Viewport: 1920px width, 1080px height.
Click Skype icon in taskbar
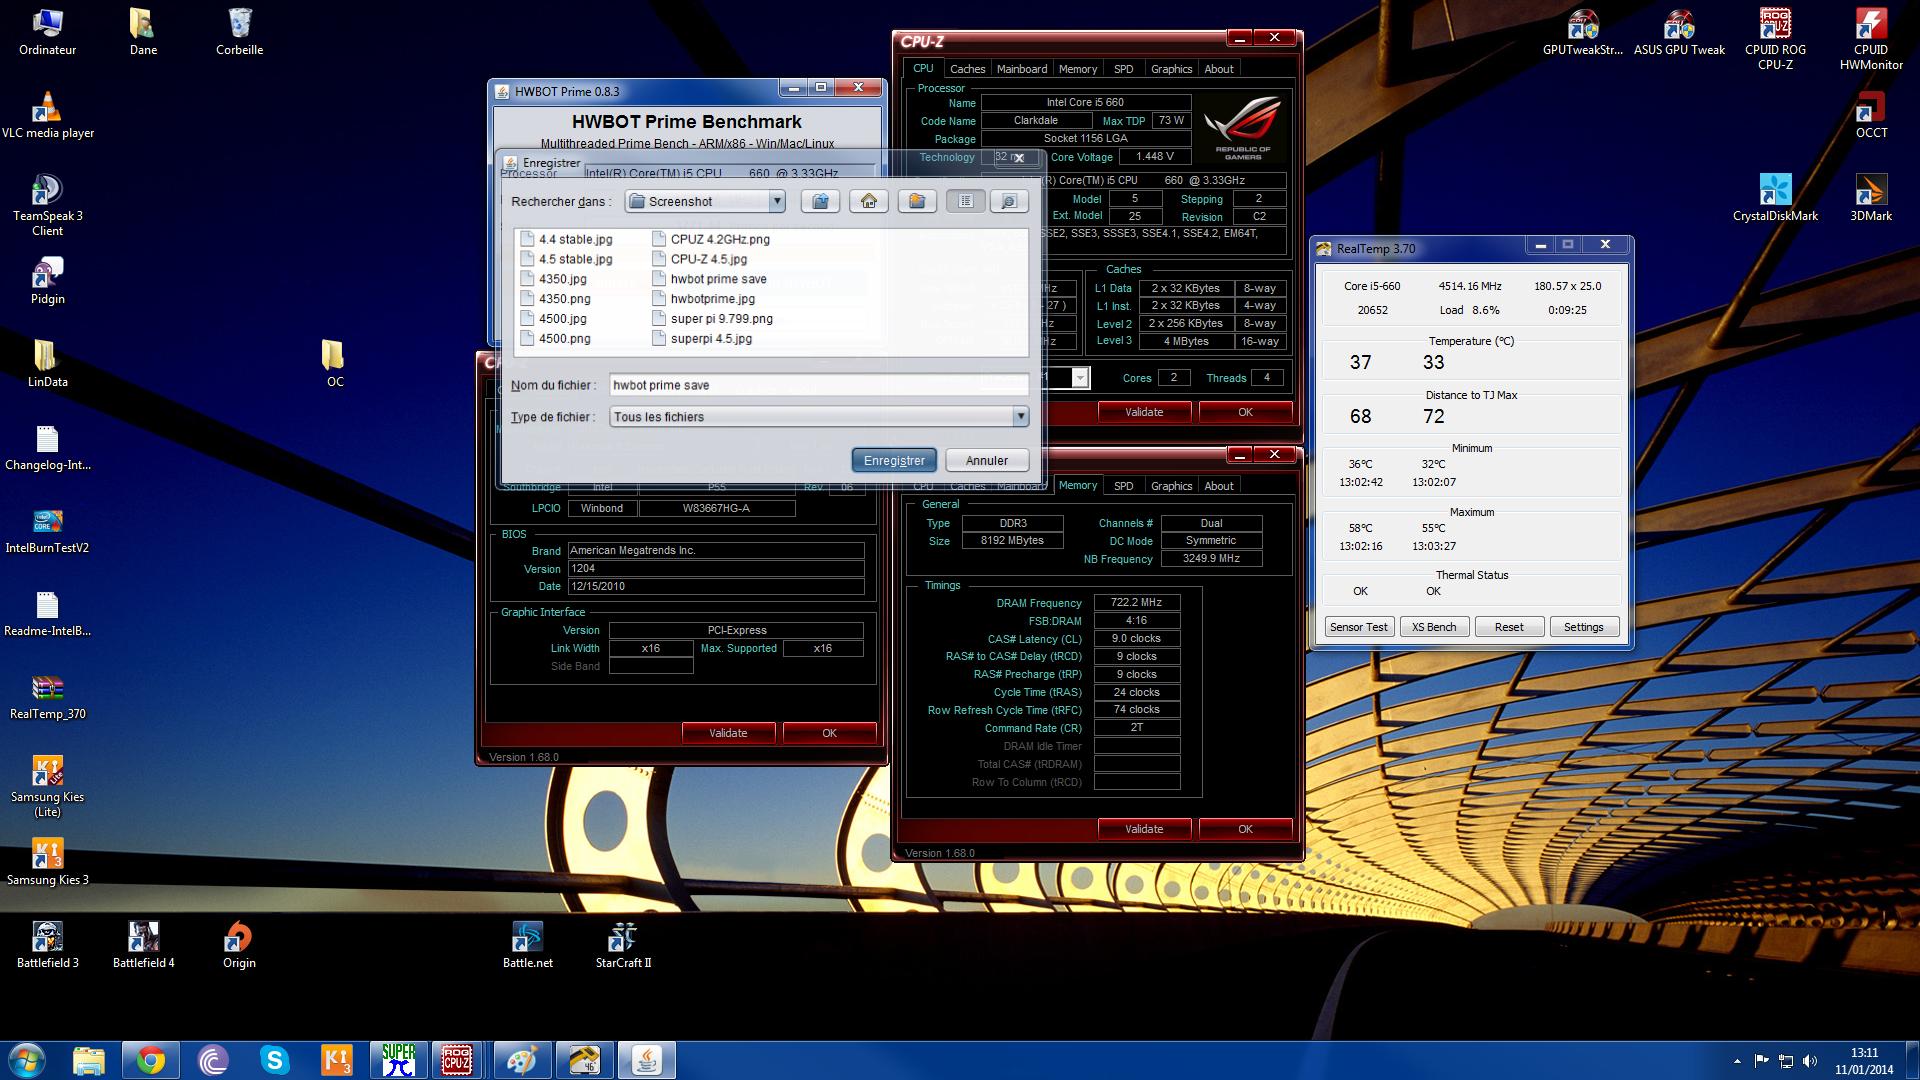click(274, 1060)
